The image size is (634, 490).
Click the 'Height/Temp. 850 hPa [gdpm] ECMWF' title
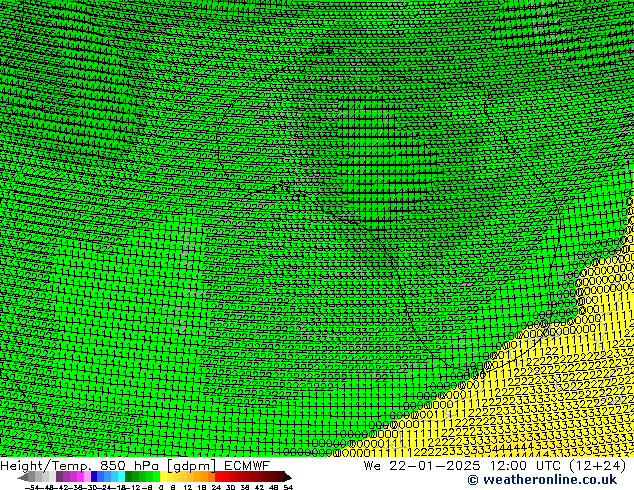[x=135, y=465]
